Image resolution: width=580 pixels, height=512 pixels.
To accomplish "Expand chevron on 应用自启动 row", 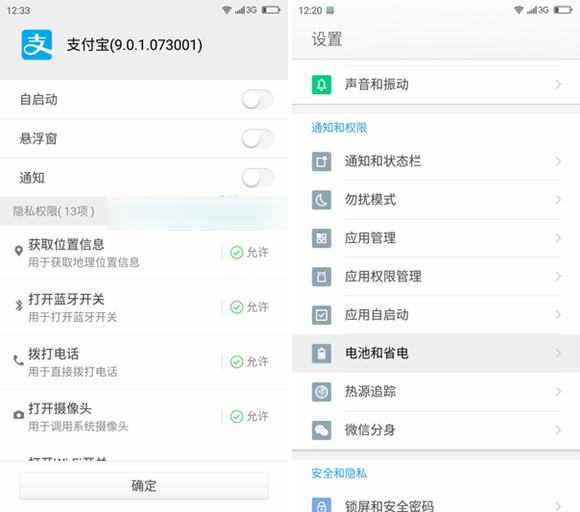I will [x=558, y=315].
